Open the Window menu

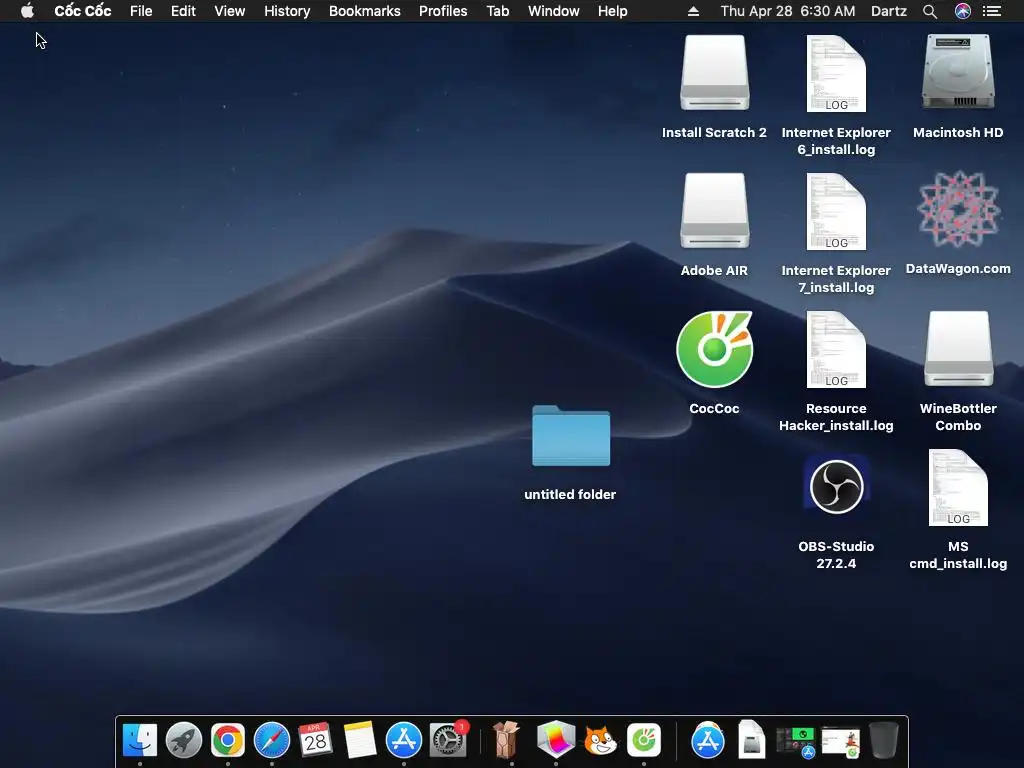(554, 11)
